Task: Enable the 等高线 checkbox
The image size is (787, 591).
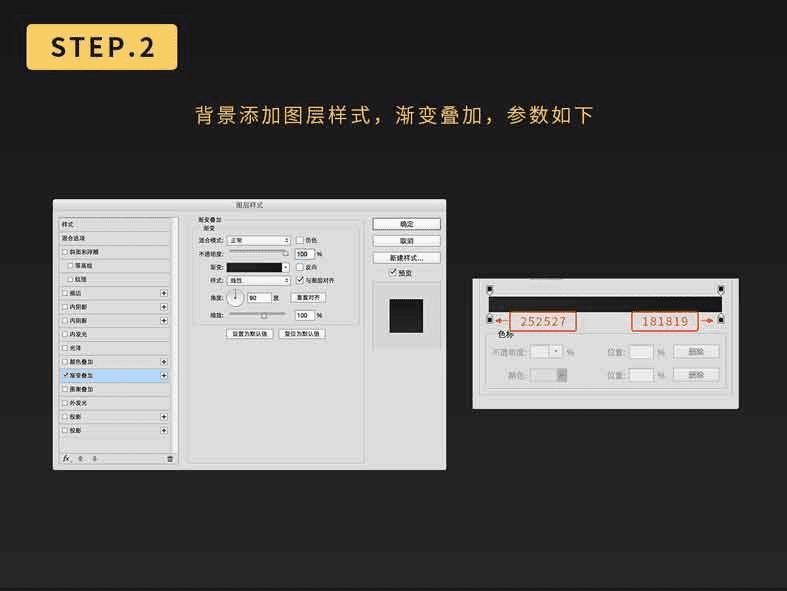Action: [x=70, y=265]
